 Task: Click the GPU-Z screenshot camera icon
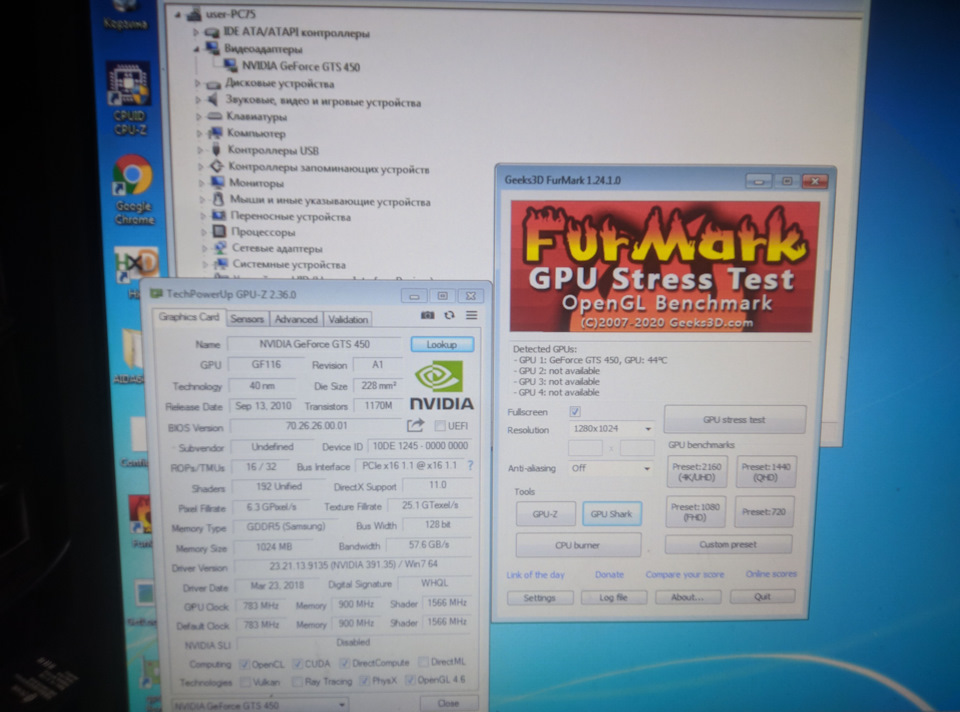(427, 315)
